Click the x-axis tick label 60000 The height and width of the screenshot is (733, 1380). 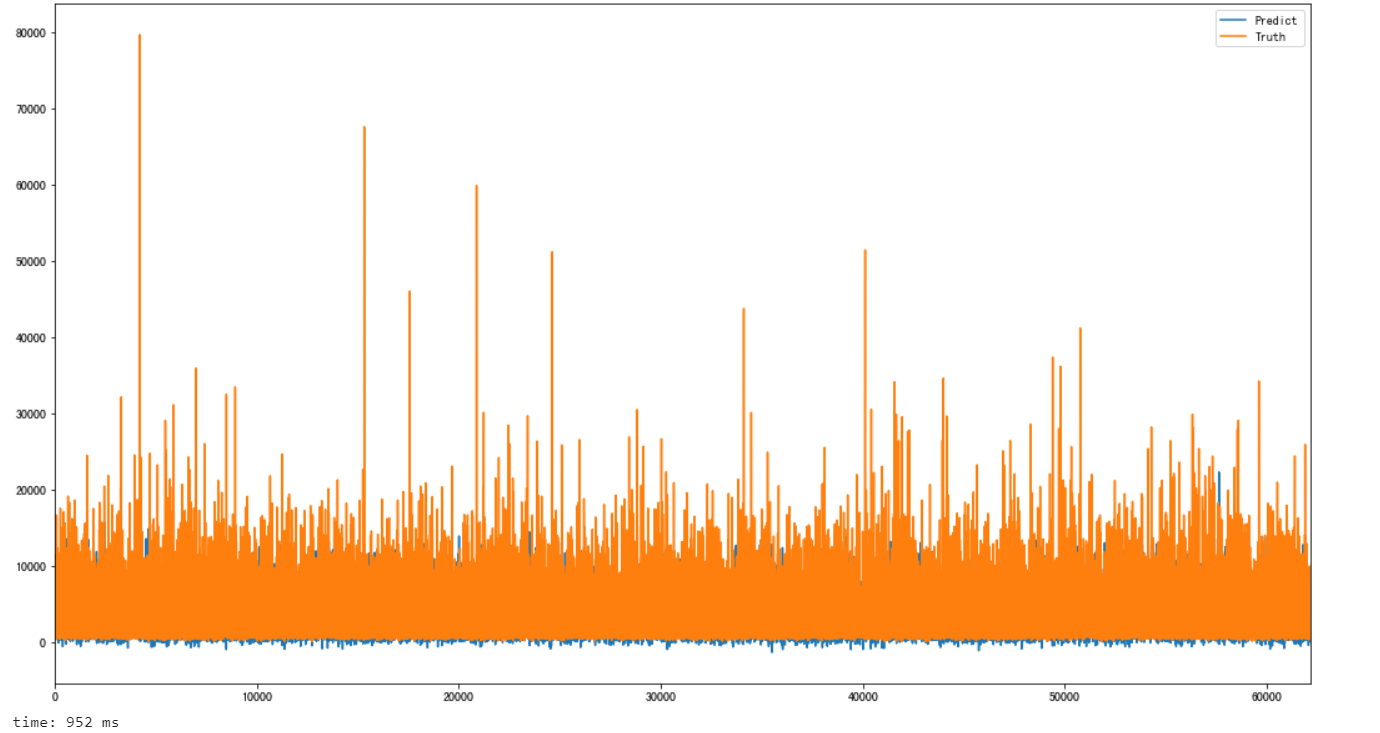pos(1267,696)
